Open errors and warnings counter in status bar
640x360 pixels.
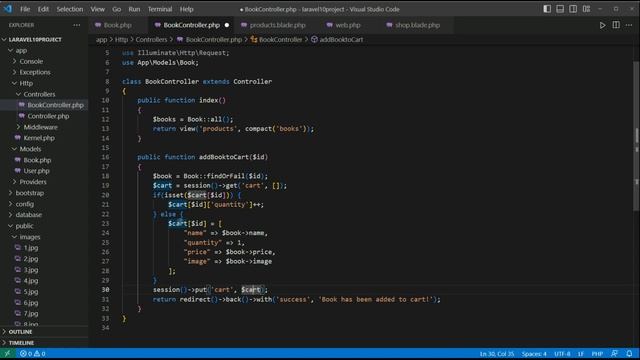pos(33,353)
